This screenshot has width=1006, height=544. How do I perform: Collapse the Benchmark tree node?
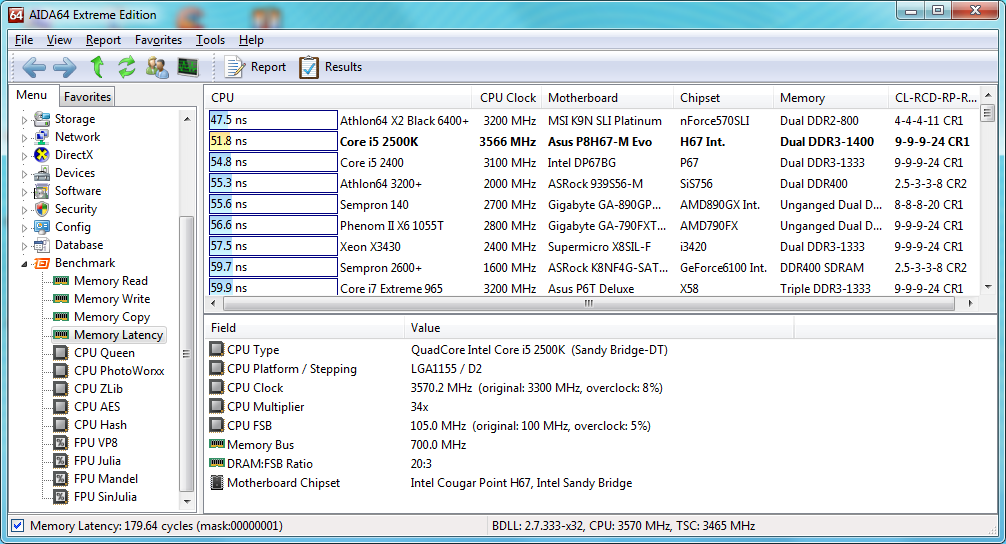[24, 264]
